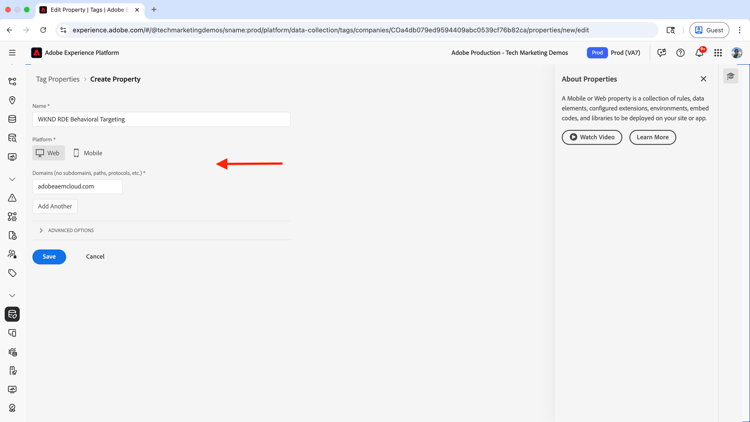Open the app switcher grid
750x422 pixels.
coord(718,53)
